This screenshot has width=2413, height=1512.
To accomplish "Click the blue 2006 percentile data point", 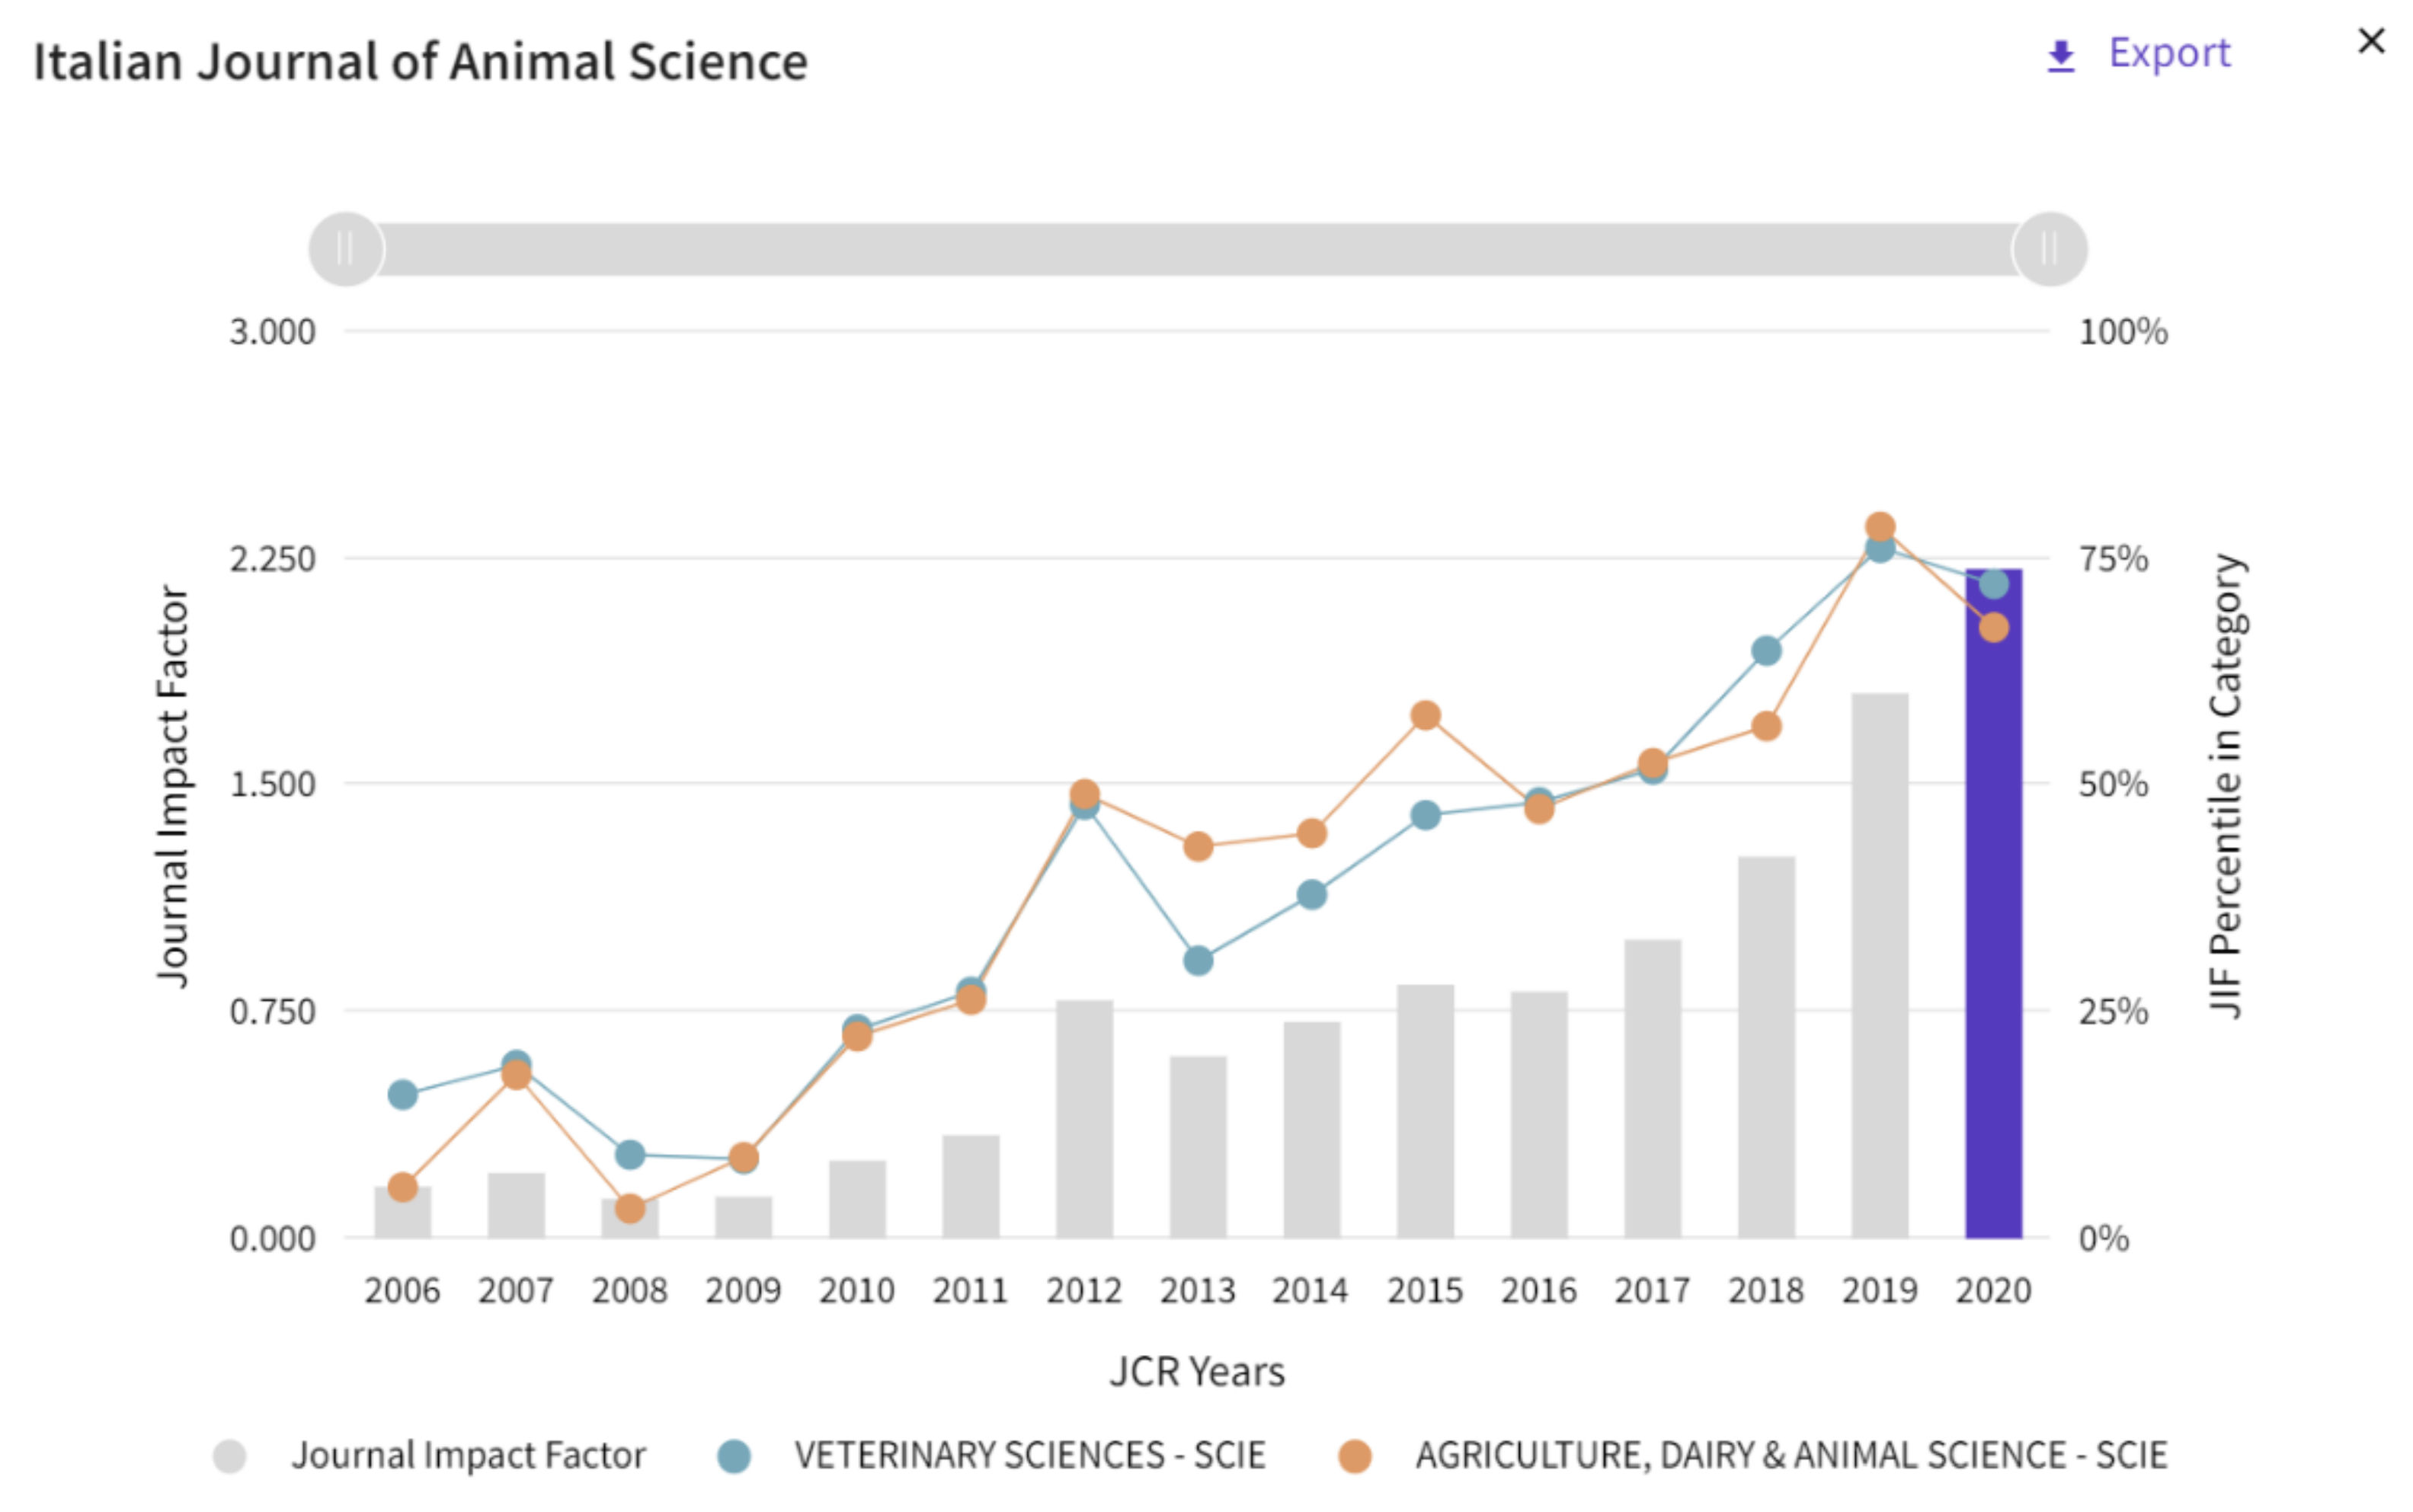I will [x=403, y=1095].
